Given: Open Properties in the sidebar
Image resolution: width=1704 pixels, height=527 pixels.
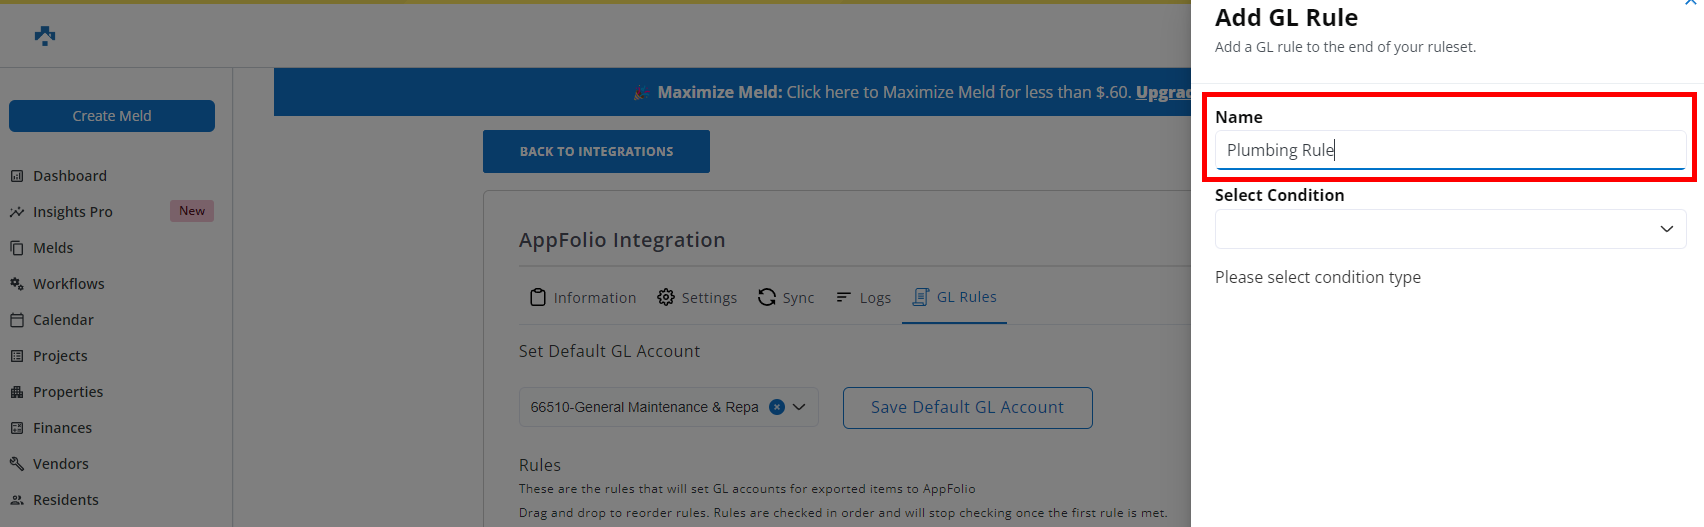Looking at the screenshot, I should pyautogui.click(x=68, y=392).
